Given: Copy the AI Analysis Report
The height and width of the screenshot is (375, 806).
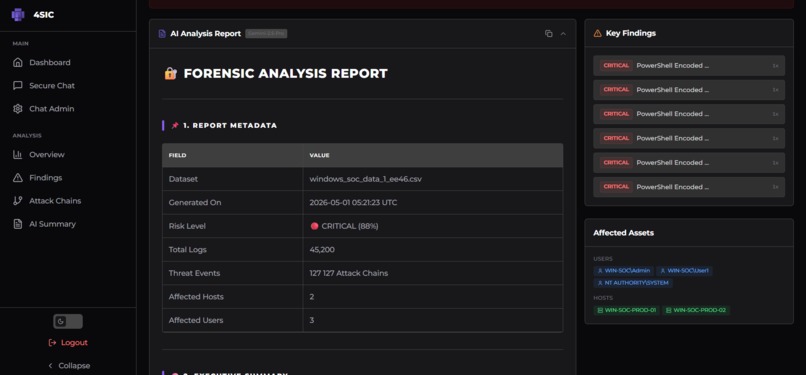Looking at the screenshot, I should [548, 33].
